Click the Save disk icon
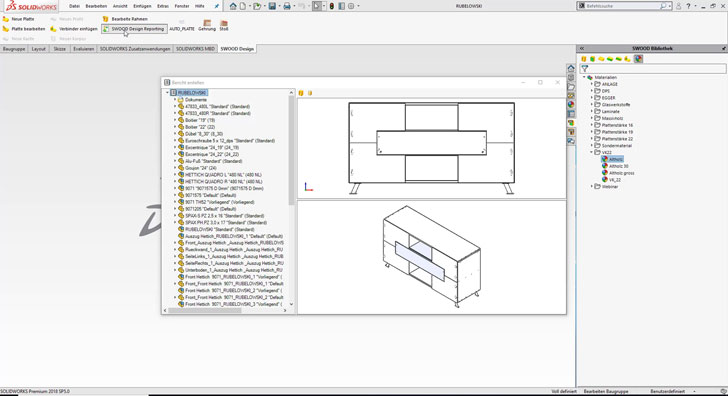728x396 pixels. point(272,6)
